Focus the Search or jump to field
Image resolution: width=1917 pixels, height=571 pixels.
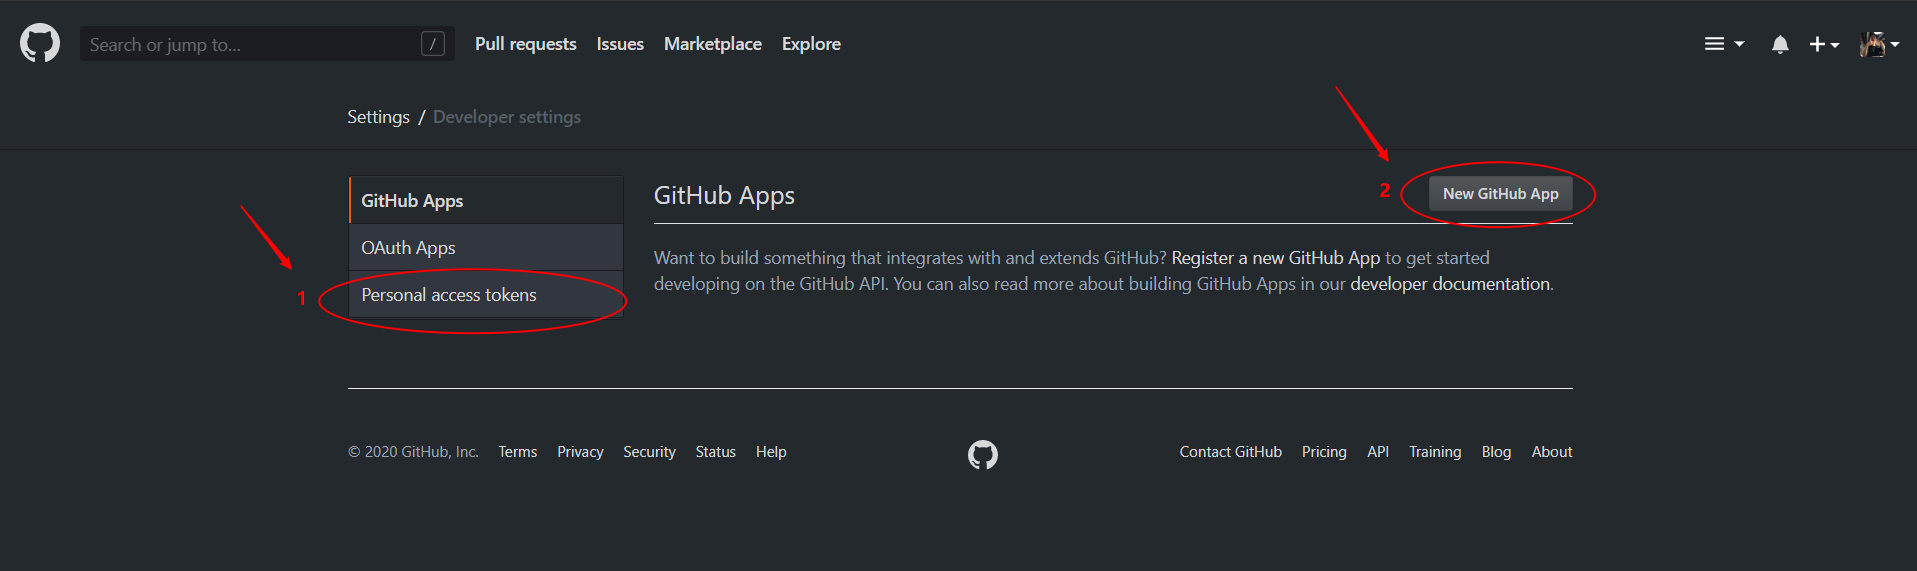click(267, 44)
